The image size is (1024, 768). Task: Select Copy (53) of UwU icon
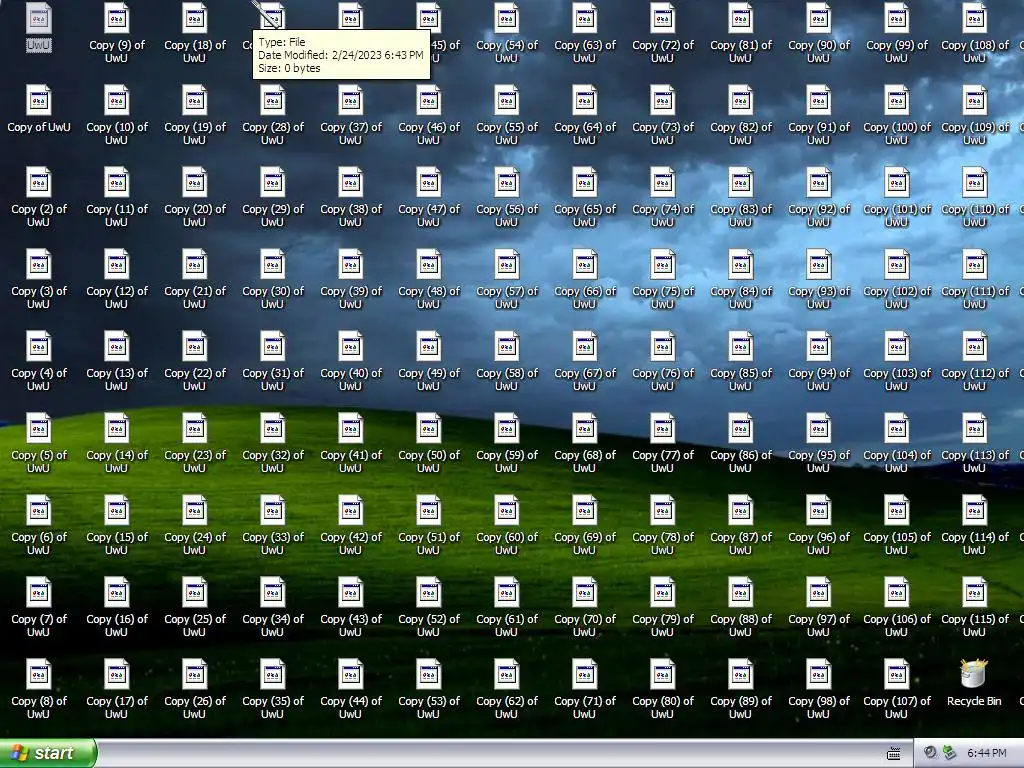click(428, 674)
